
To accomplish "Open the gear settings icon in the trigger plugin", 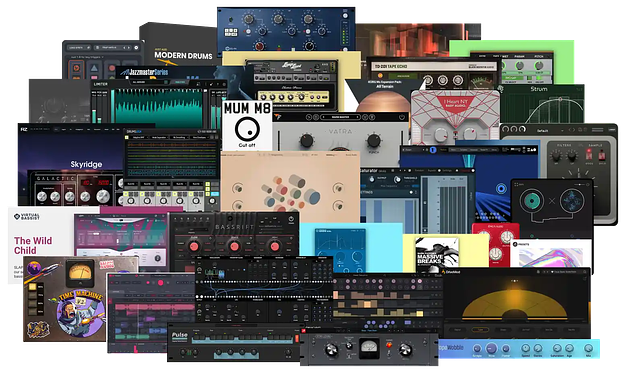I will 136,47.
